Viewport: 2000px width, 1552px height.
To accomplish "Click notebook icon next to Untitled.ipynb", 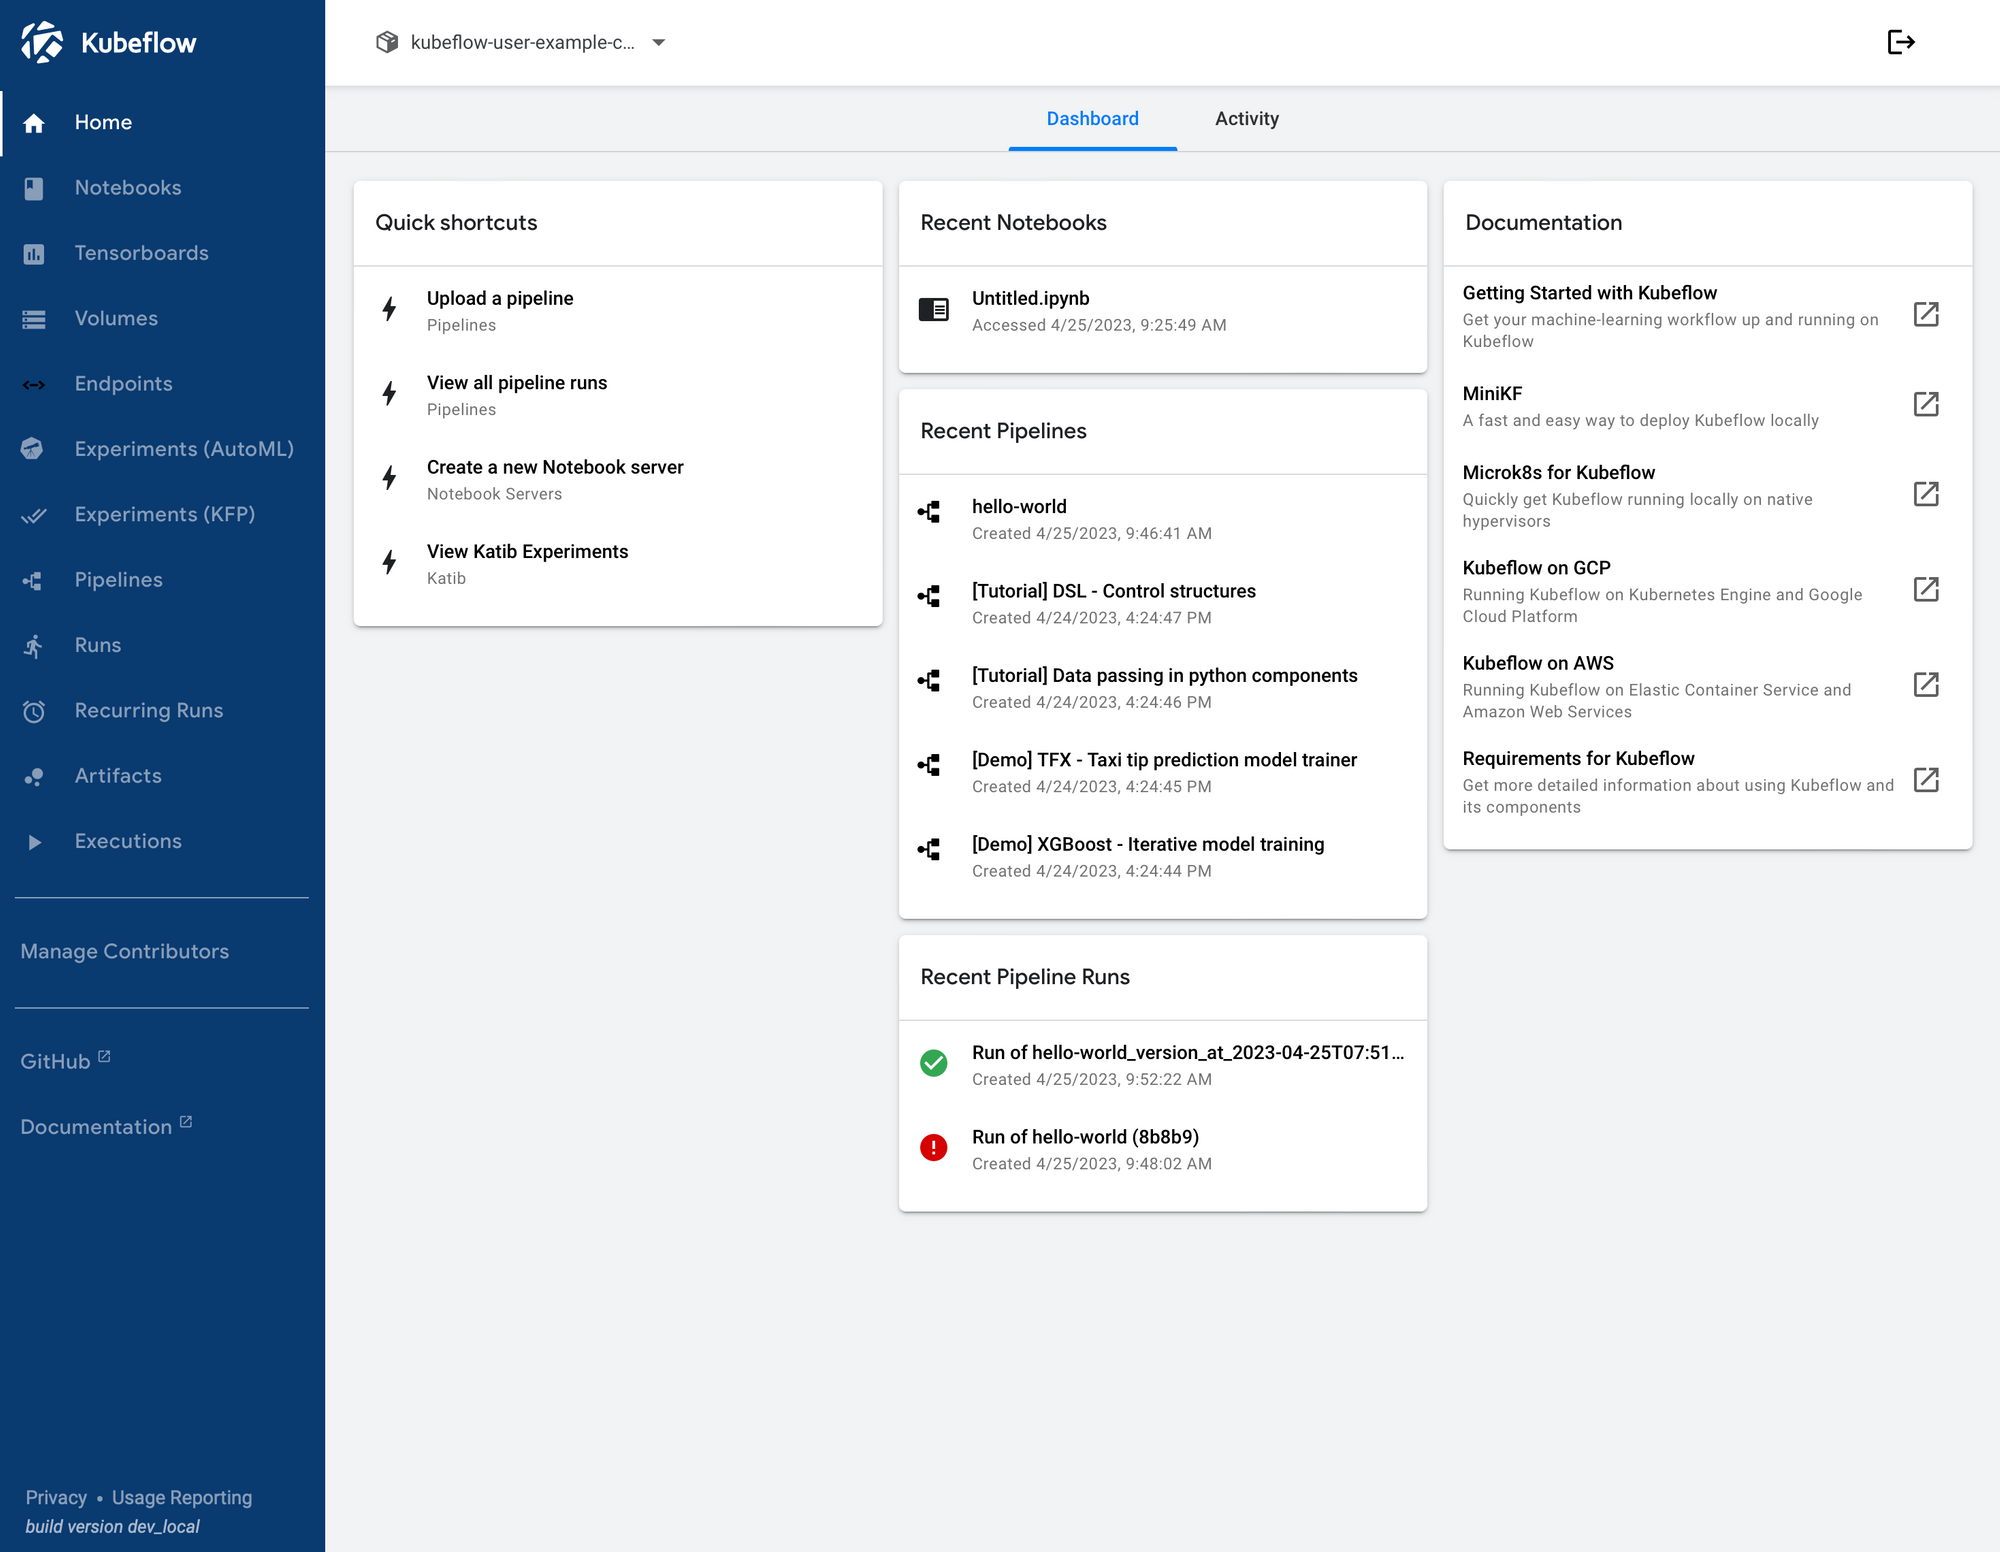I will [934, 309].
